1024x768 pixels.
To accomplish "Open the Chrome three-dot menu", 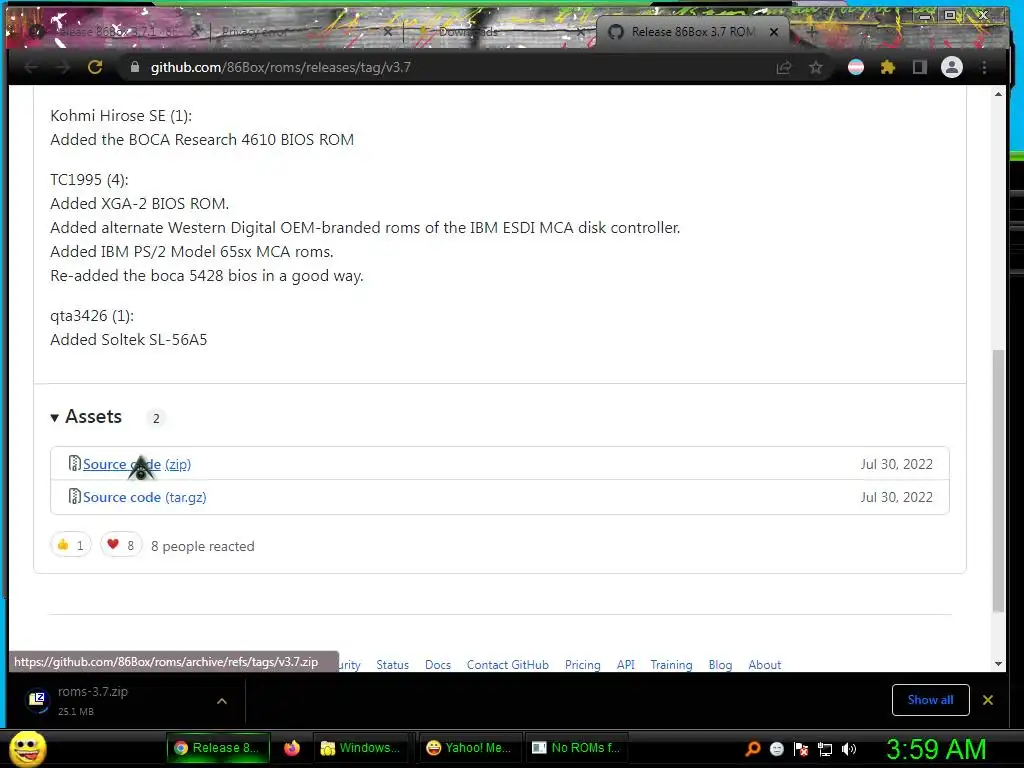I will (x=984, y=67).
